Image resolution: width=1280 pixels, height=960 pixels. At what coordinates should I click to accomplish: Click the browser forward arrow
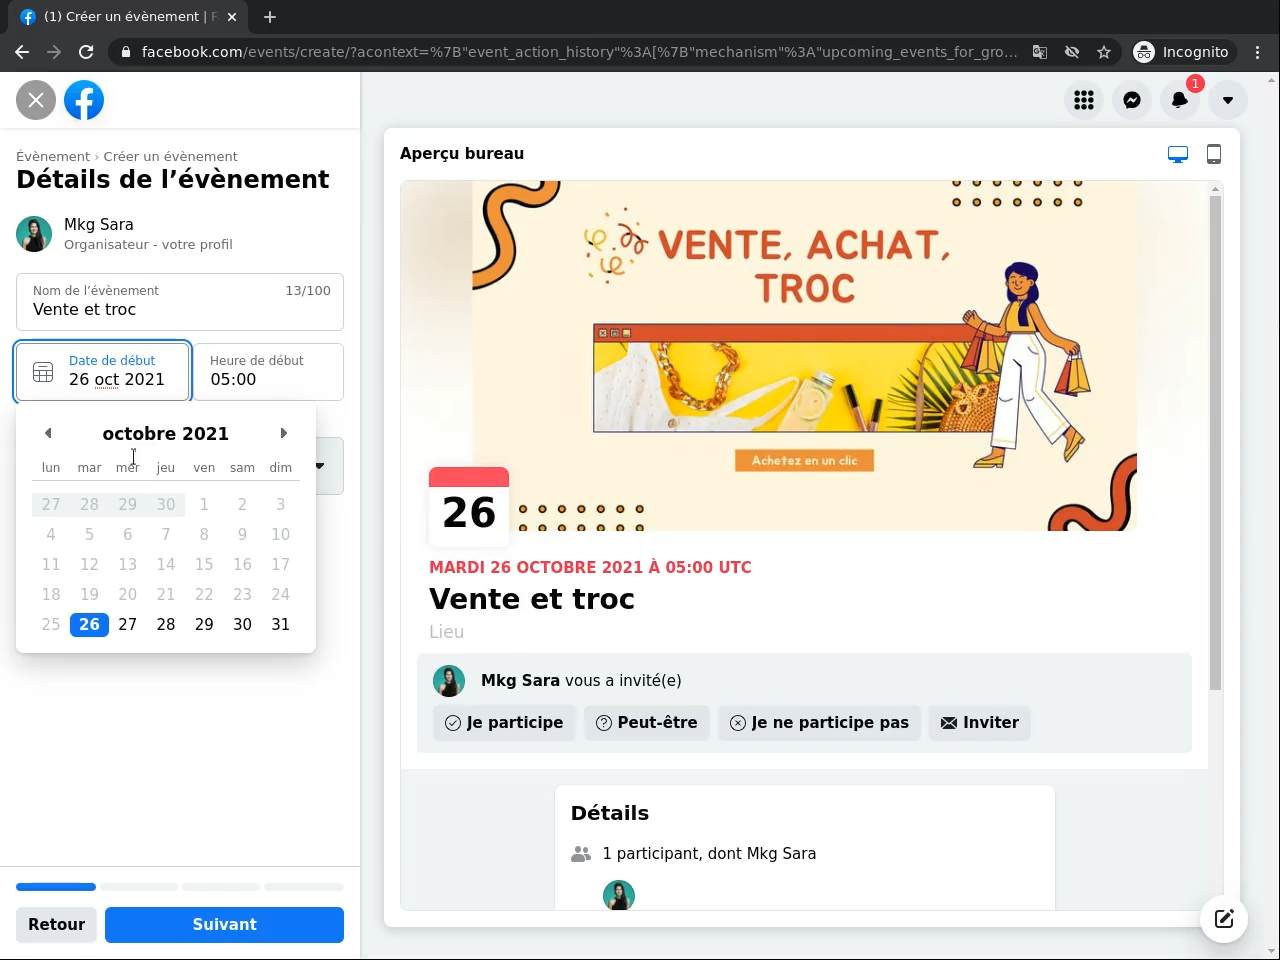pyautogui.click(x=54, y=52)
